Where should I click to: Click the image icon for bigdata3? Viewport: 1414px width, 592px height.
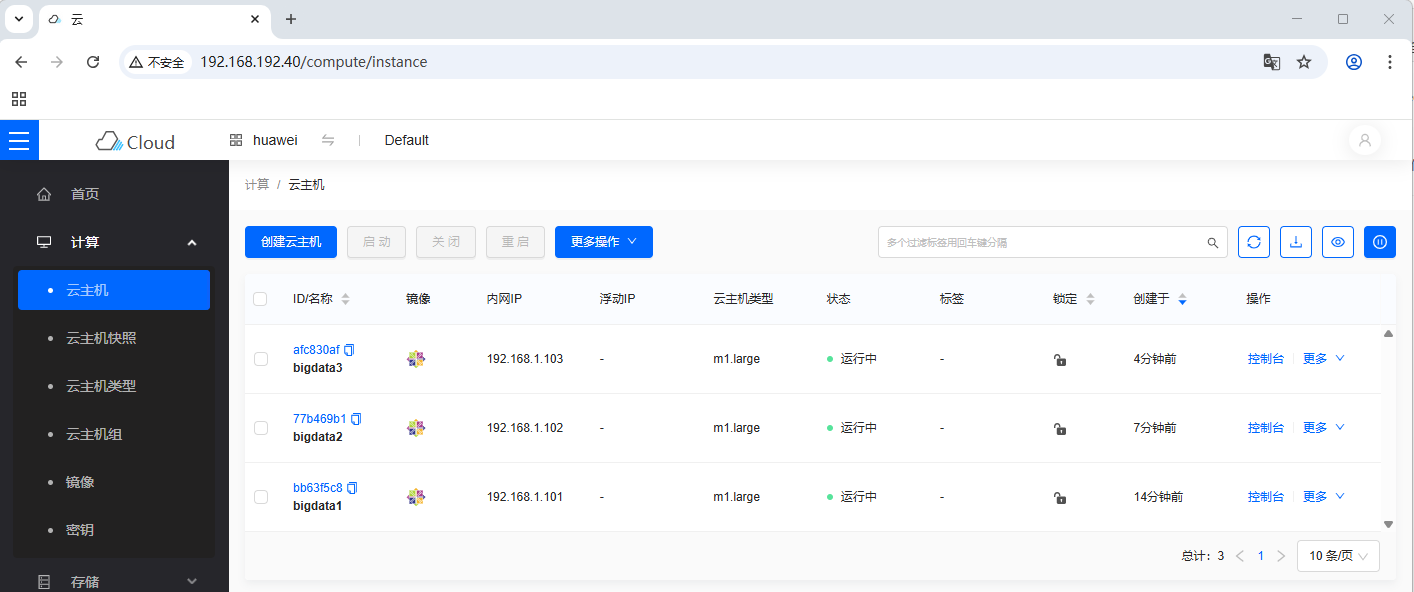click(x=416, y=359)
